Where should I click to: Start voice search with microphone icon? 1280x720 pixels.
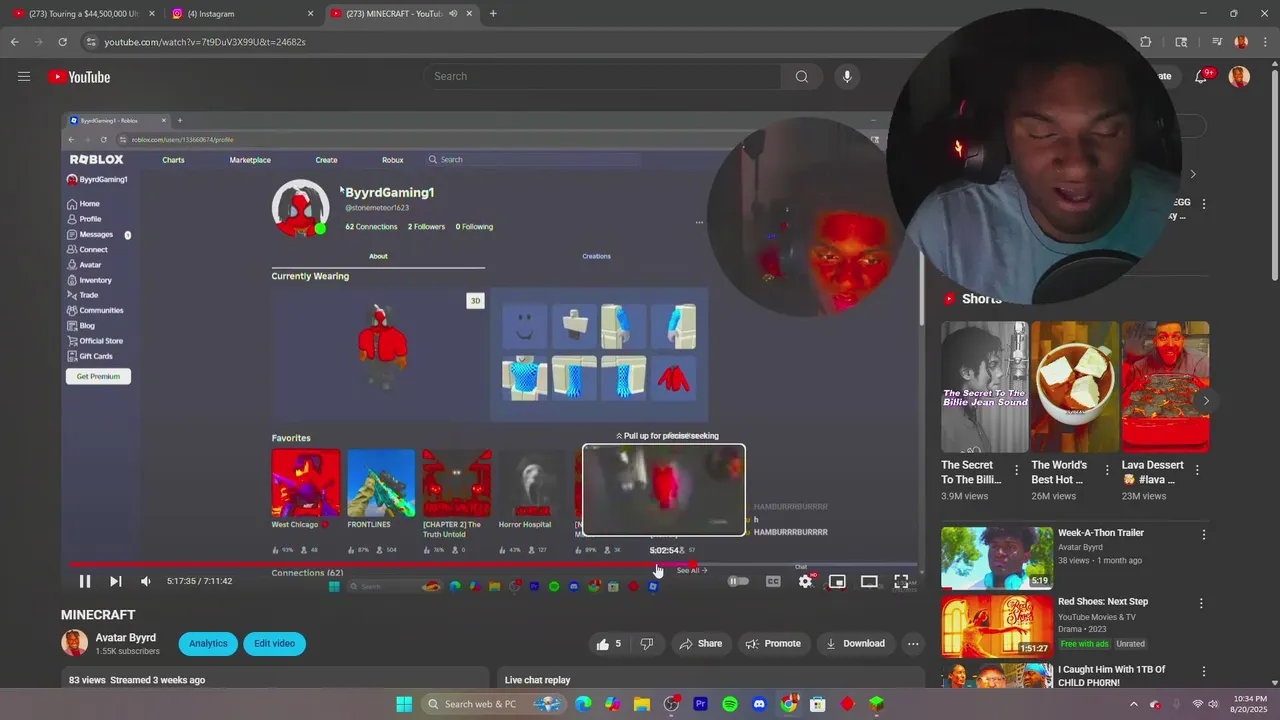[847, 77]
